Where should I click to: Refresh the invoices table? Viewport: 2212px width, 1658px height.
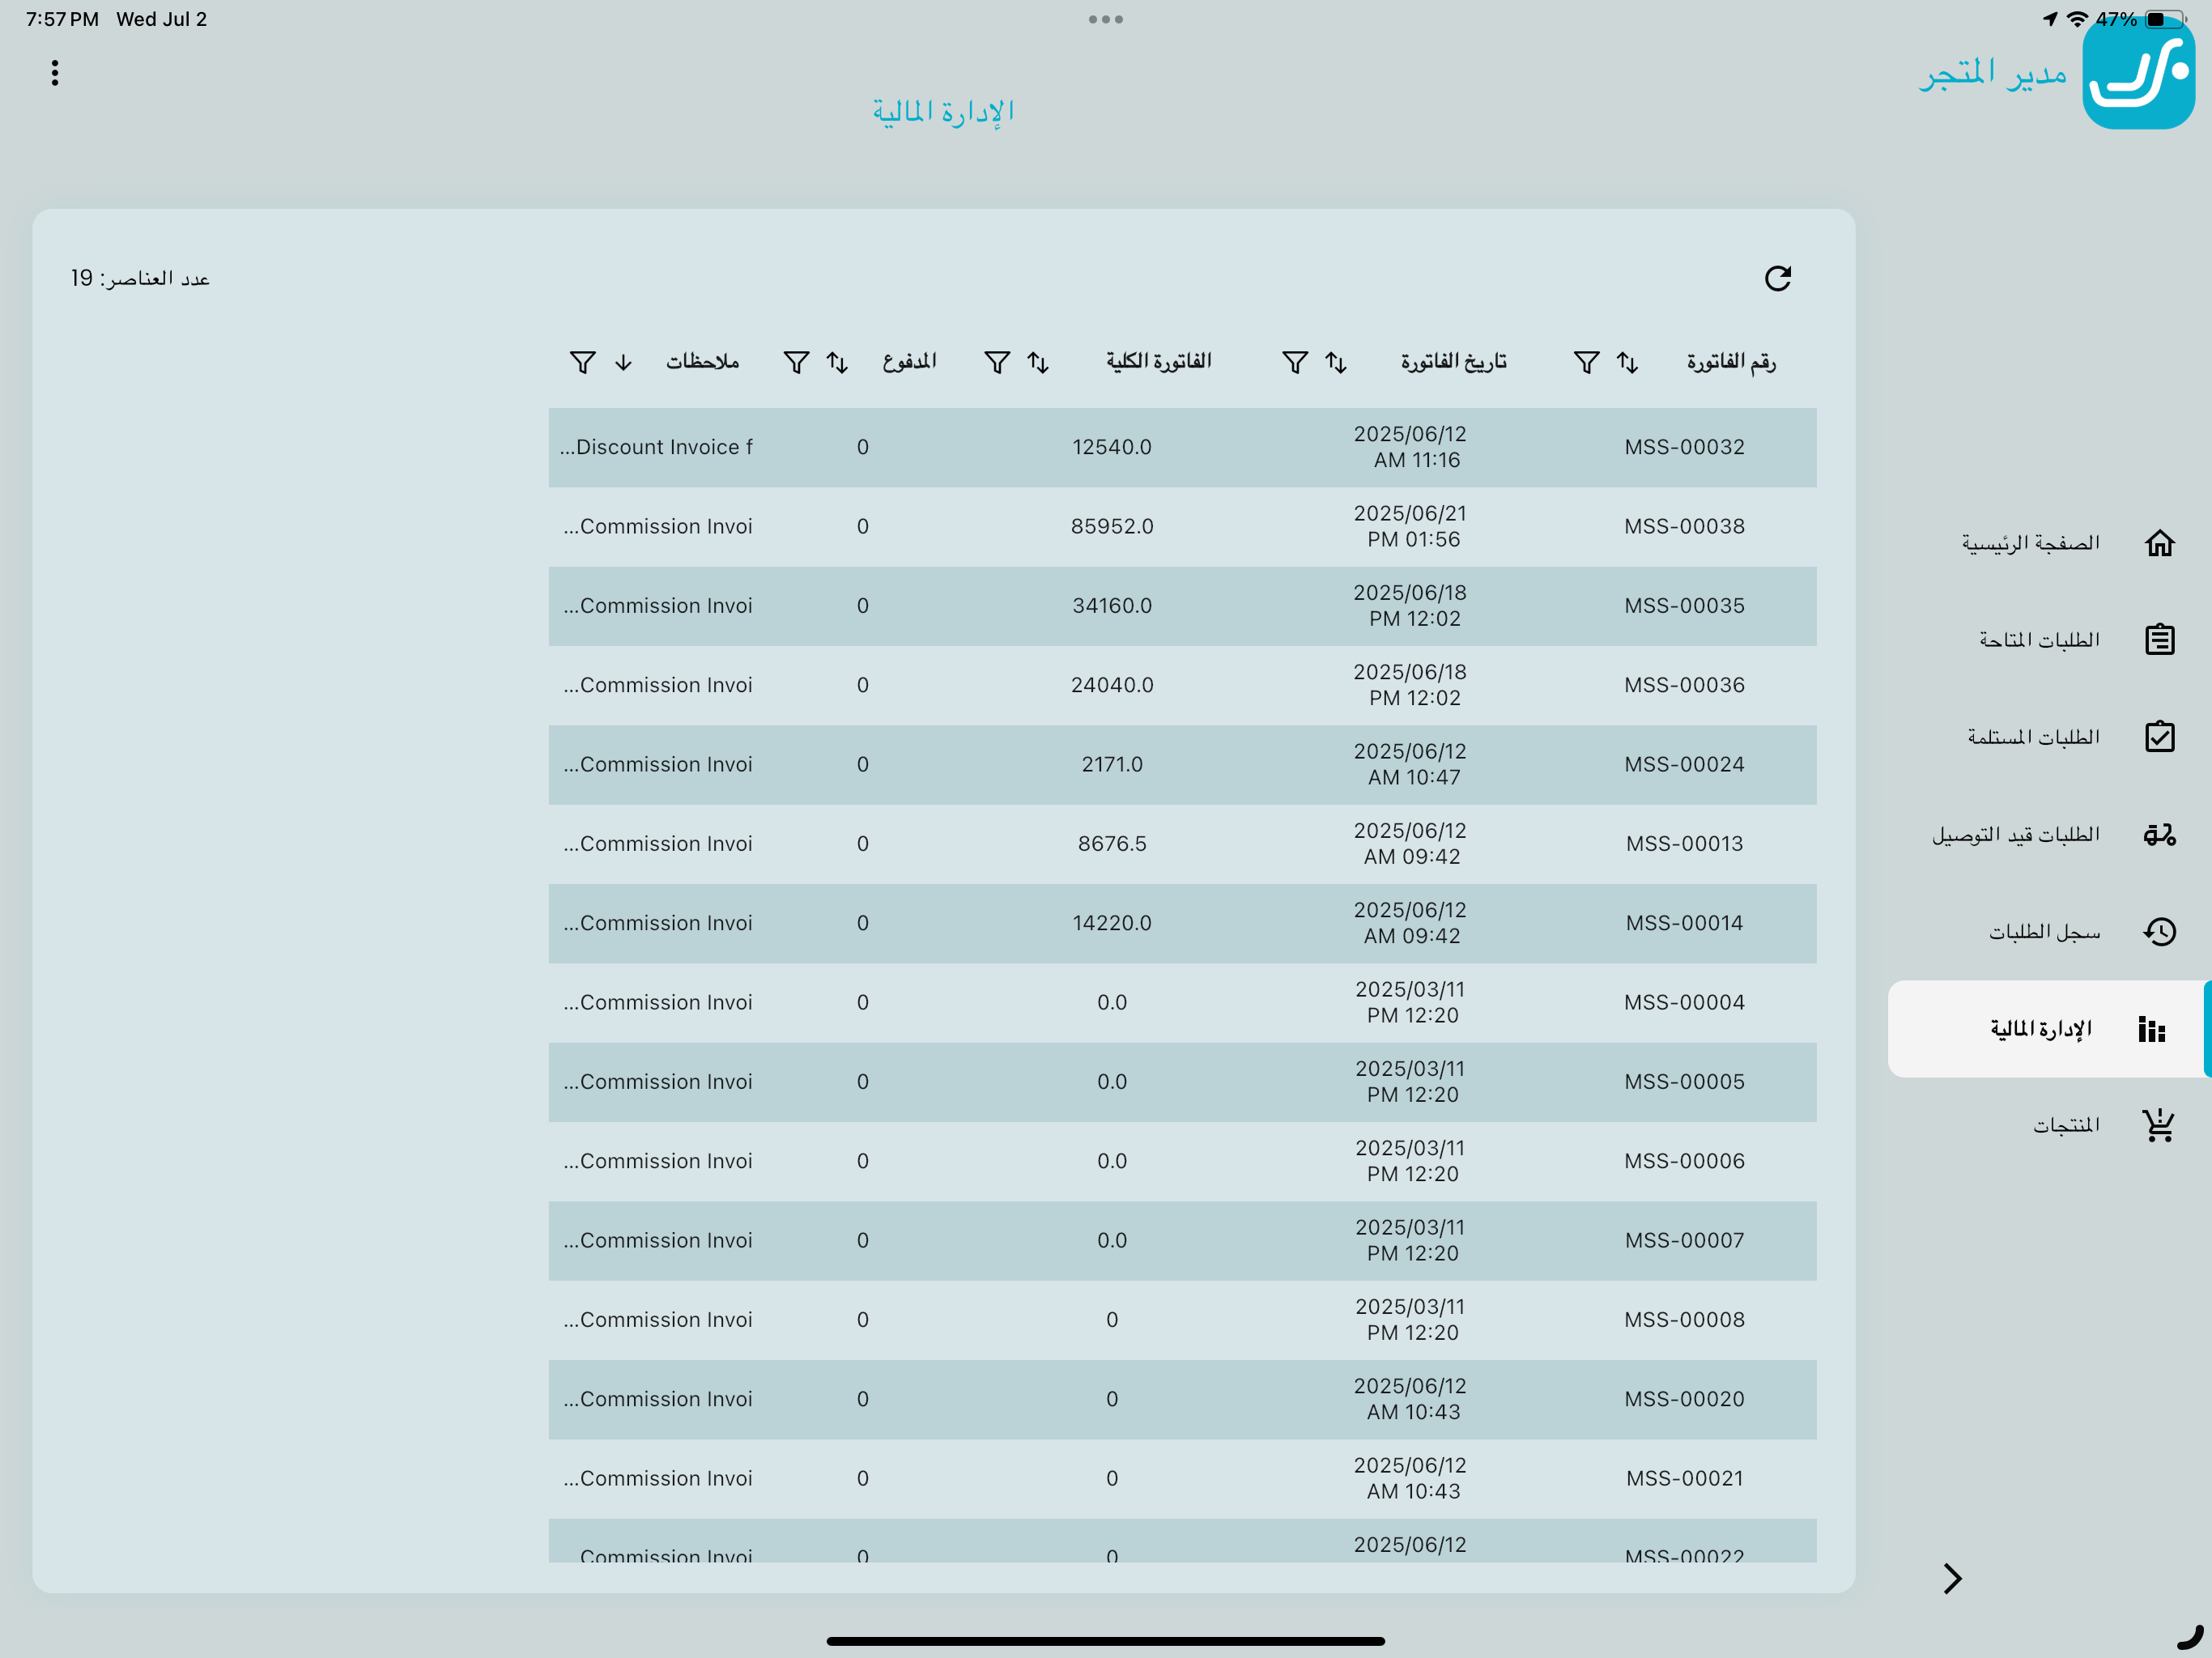pos(1777,278)
